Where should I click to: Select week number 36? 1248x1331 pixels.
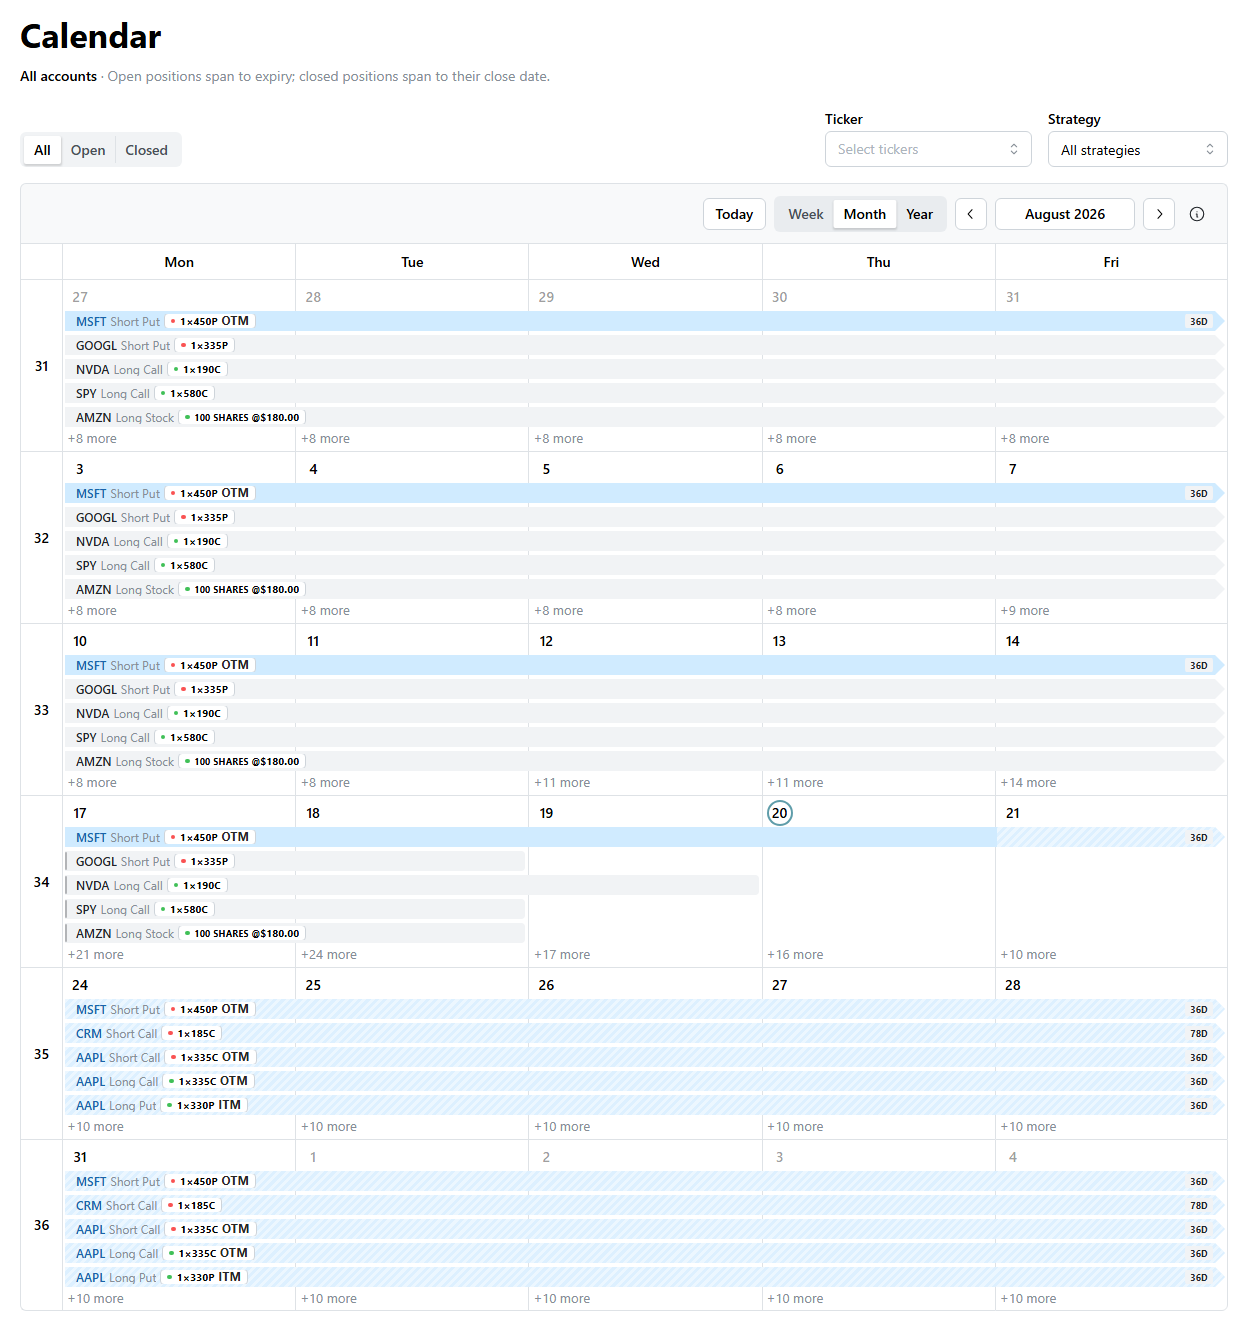coord(41,1225)
